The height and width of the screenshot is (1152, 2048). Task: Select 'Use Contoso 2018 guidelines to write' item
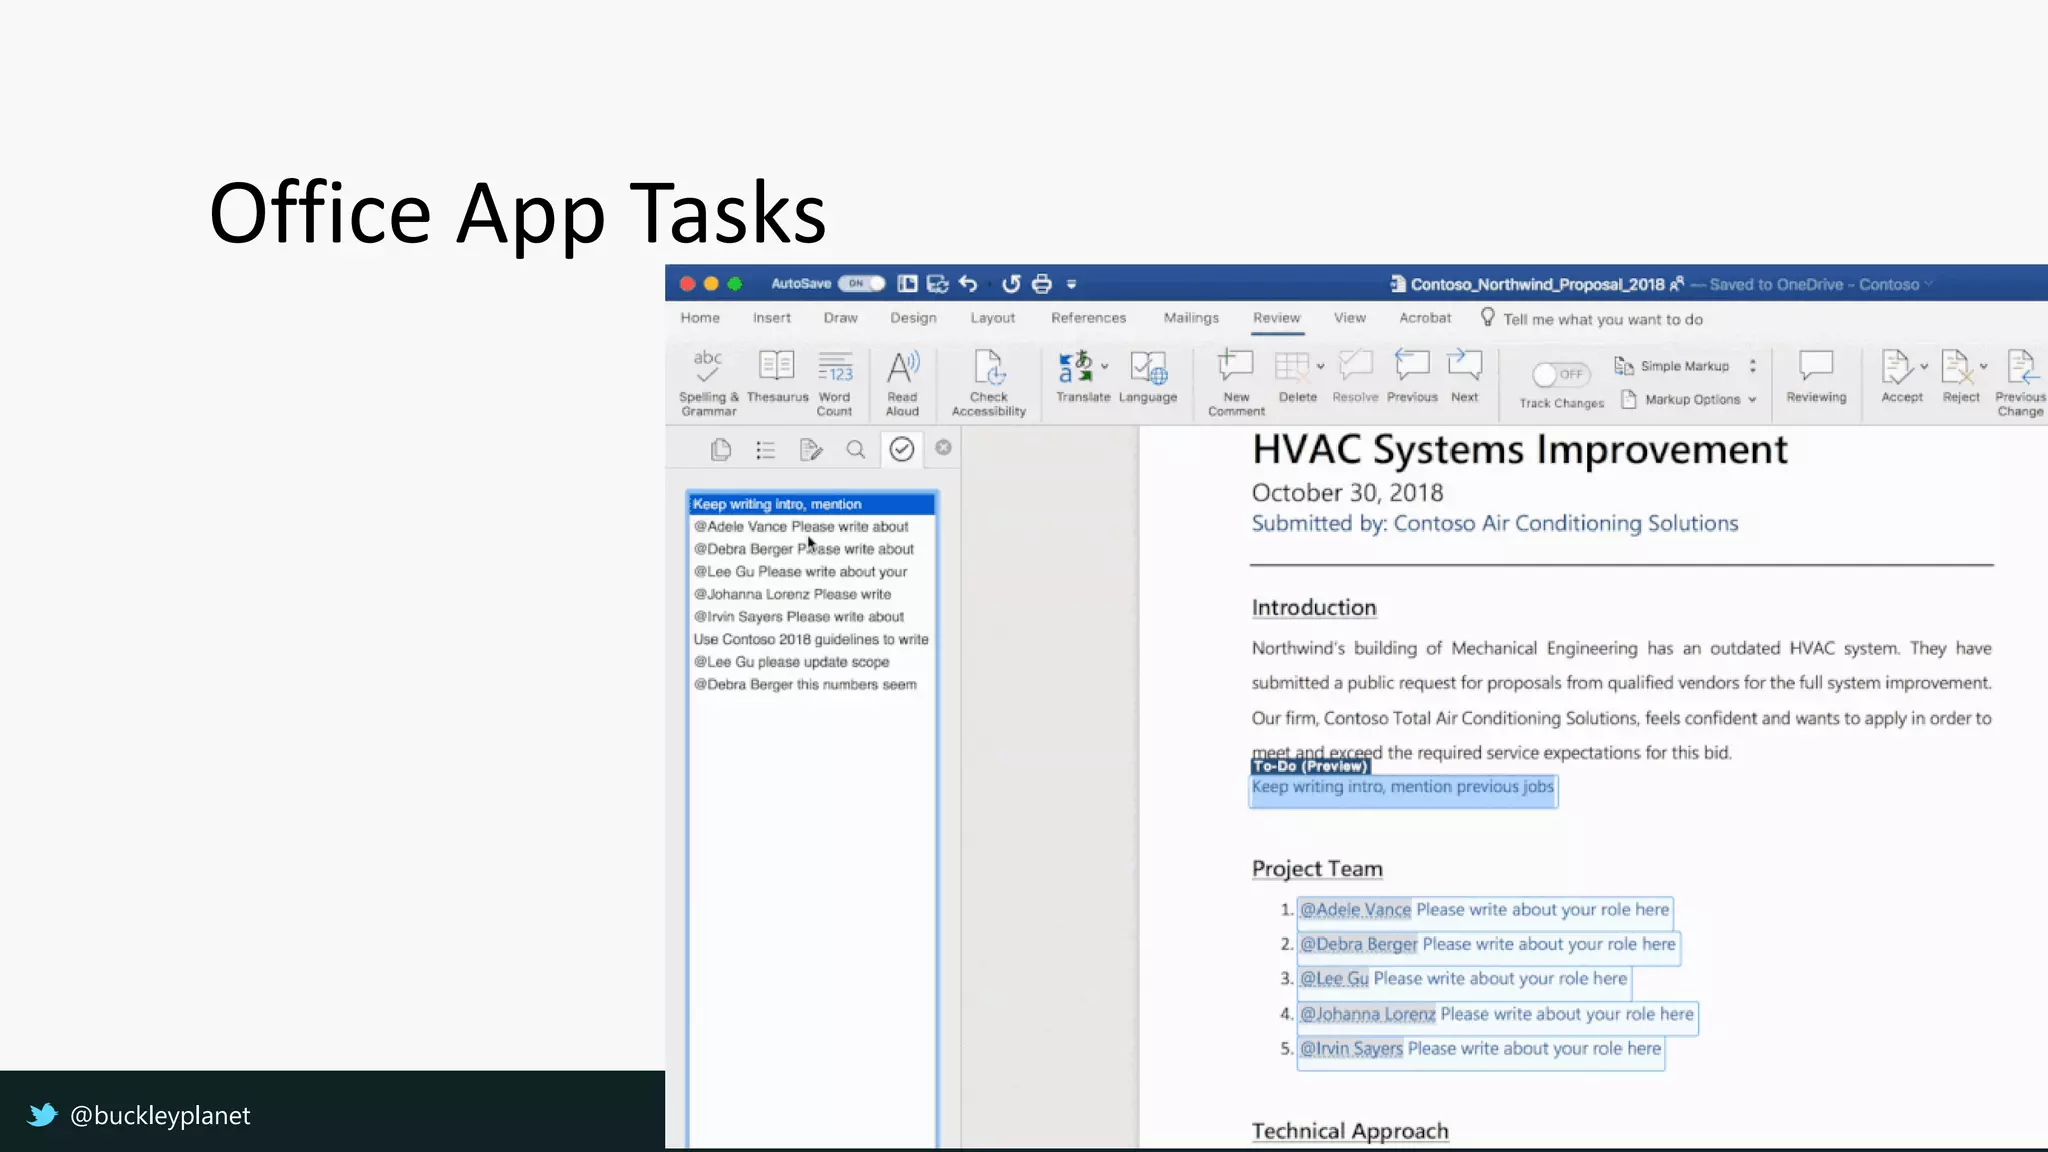tap(812, 639)
